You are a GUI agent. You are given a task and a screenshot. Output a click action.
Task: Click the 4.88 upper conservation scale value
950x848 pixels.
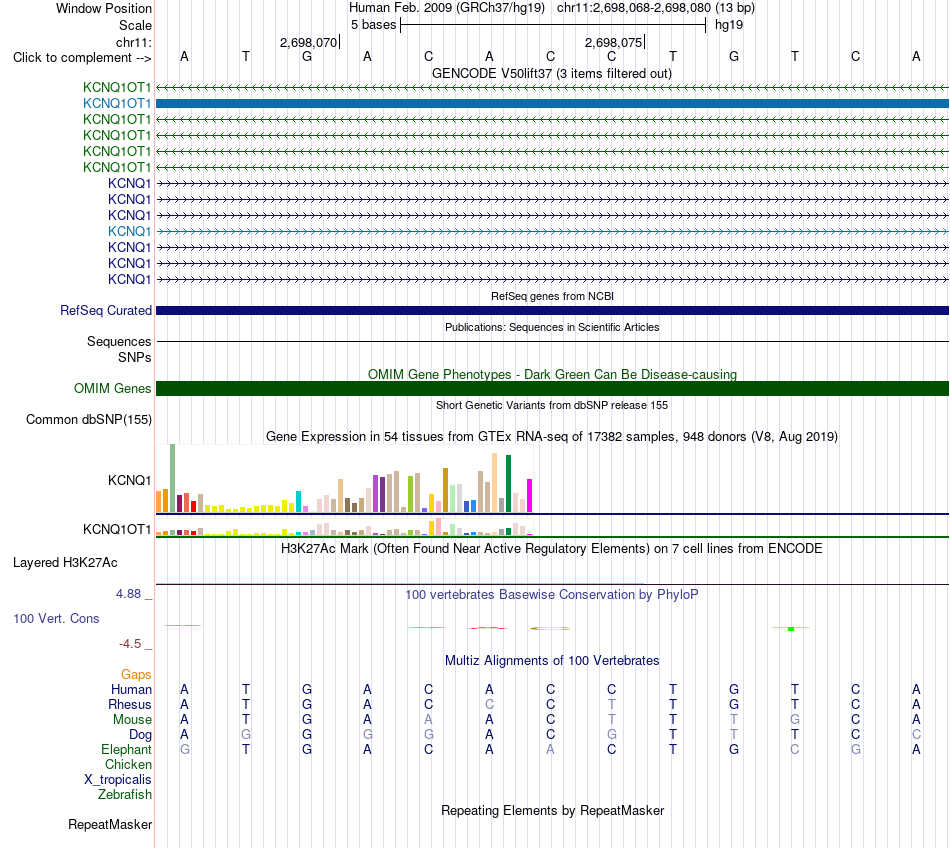point(129,594)
